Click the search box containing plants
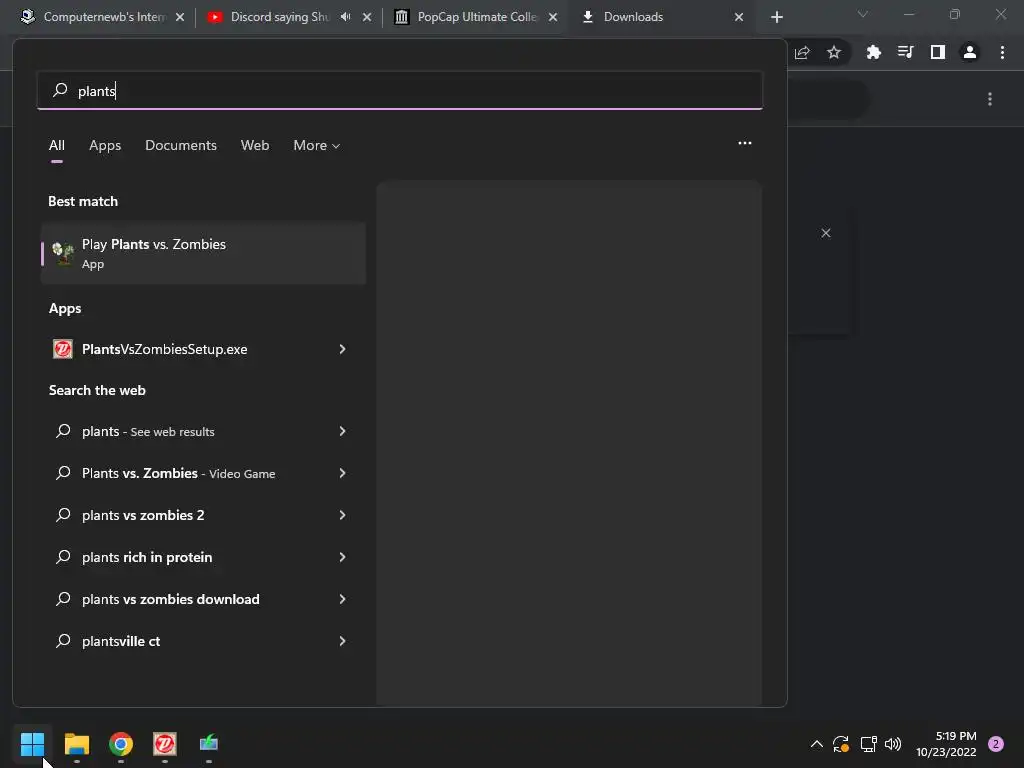This screenshot has width=1024, height=768. point(400,90)
